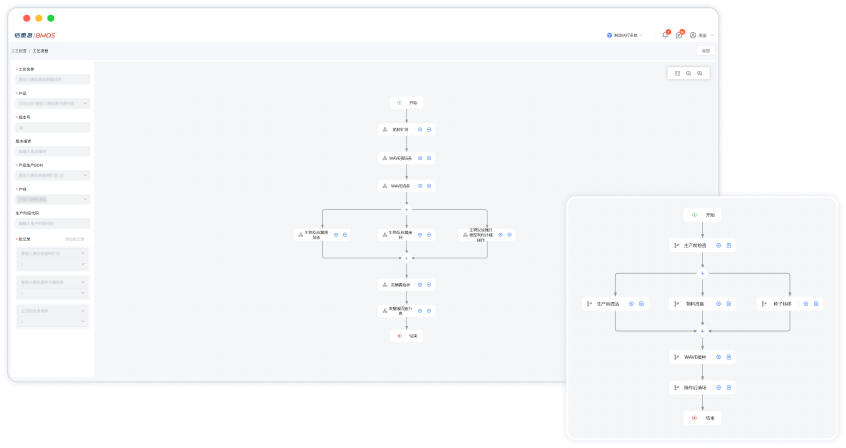Click the plus branch connector below WAVE拣货 node

pos(407,209)
